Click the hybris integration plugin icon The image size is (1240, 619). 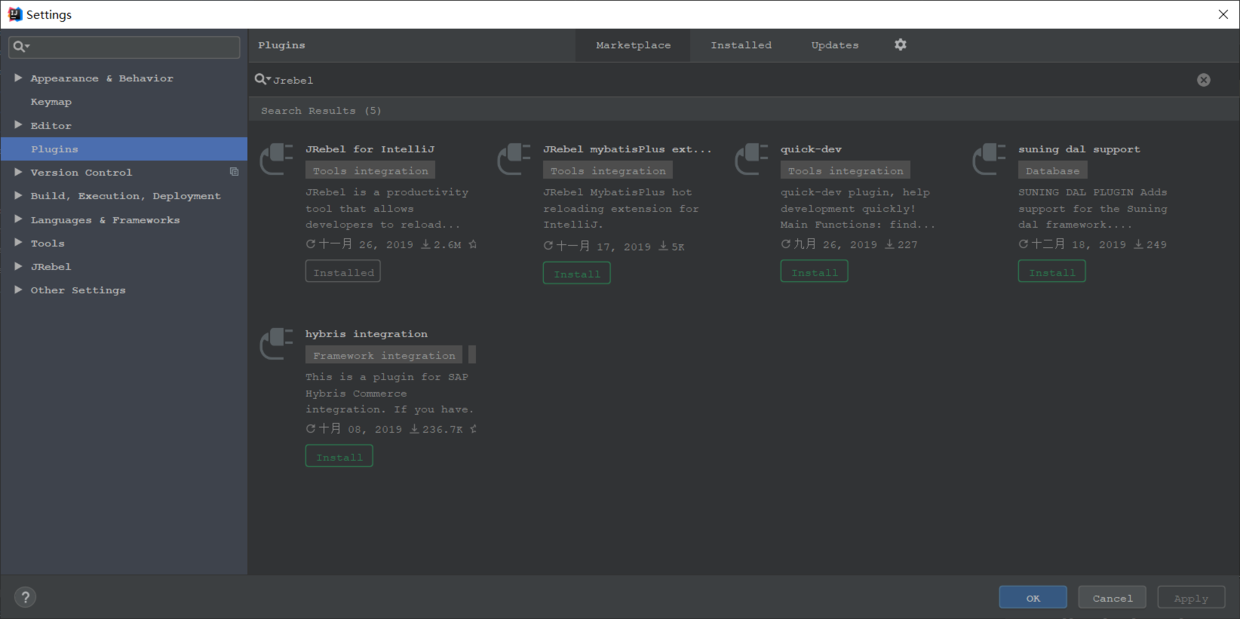tap(276, 344)
